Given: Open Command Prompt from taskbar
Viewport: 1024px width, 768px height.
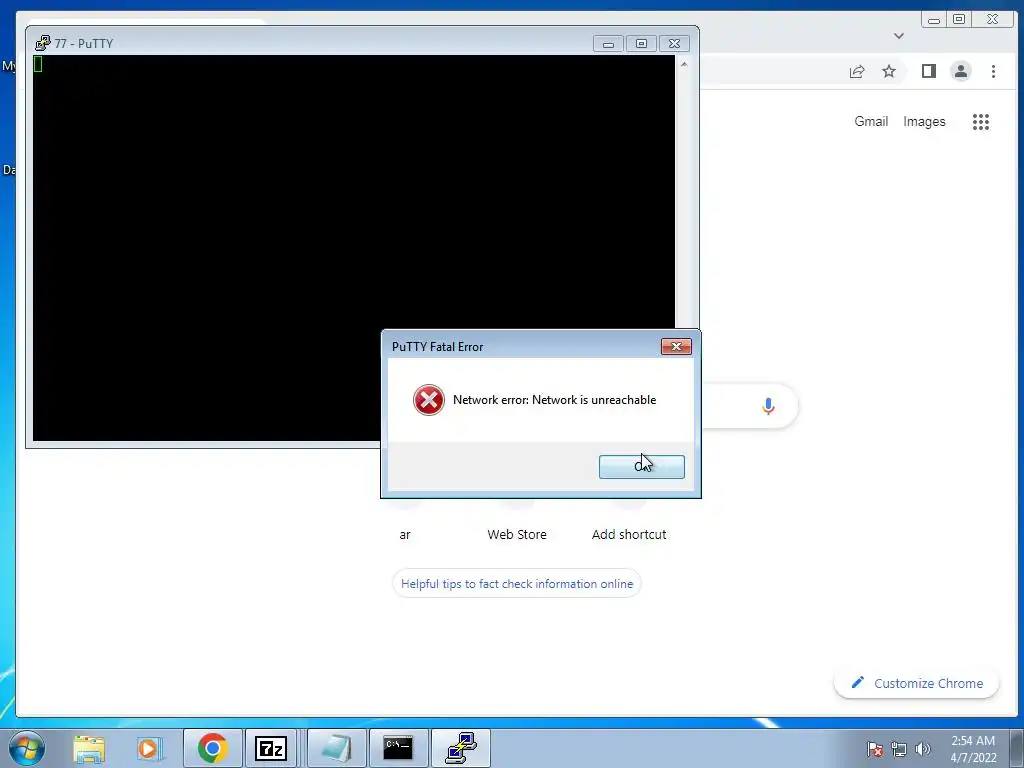Looking at the screenshot, I should [398, 748].
